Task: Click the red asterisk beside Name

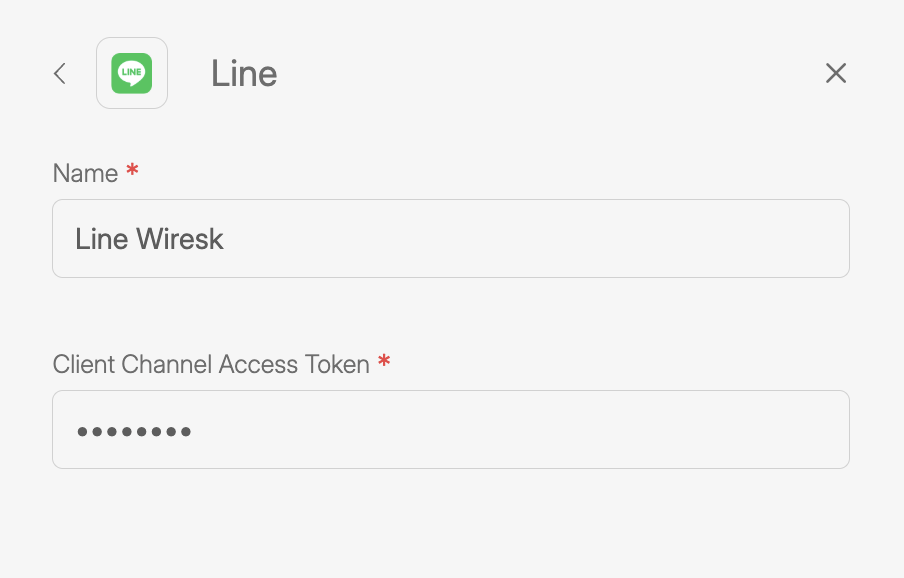Action: [132, 172]
